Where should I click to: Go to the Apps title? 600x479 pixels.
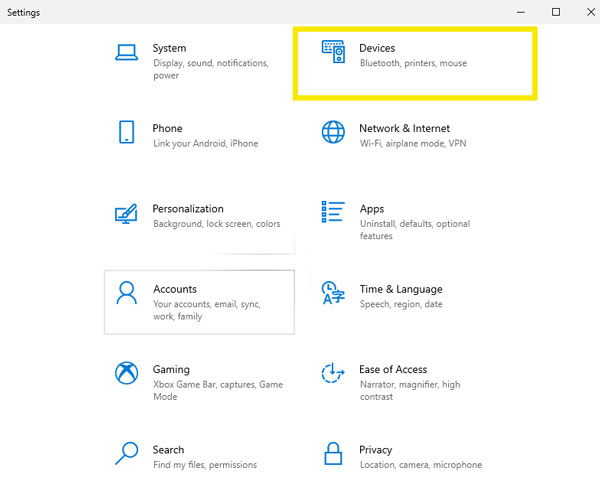click(372, 209)
